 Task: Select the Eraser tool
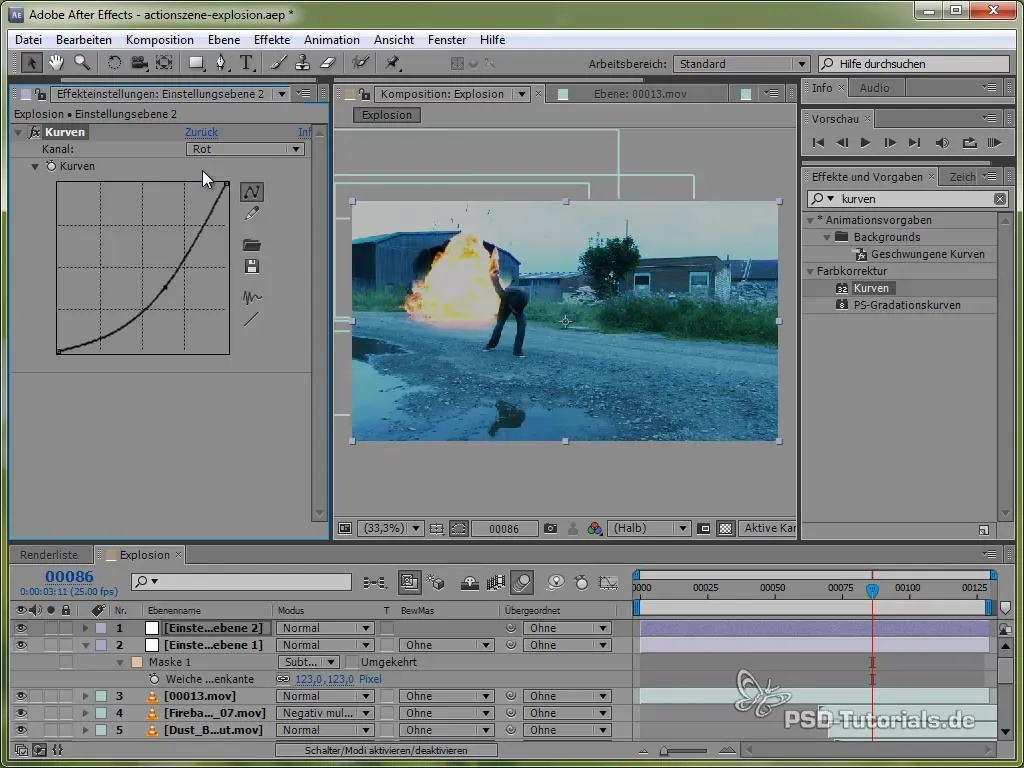327,63
